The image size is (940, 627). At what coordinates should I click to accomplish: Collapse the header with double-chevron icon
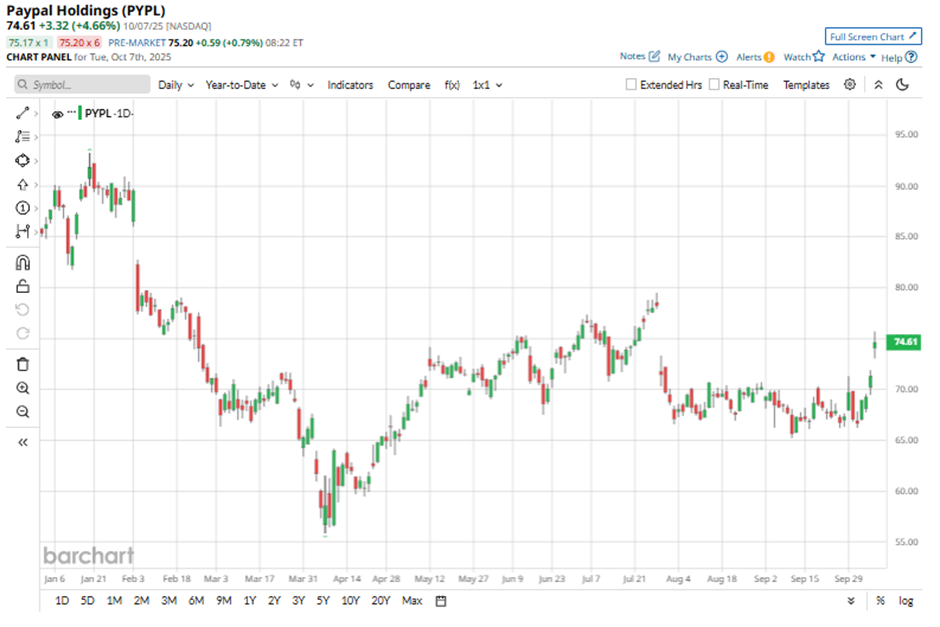tap(878, 85)
